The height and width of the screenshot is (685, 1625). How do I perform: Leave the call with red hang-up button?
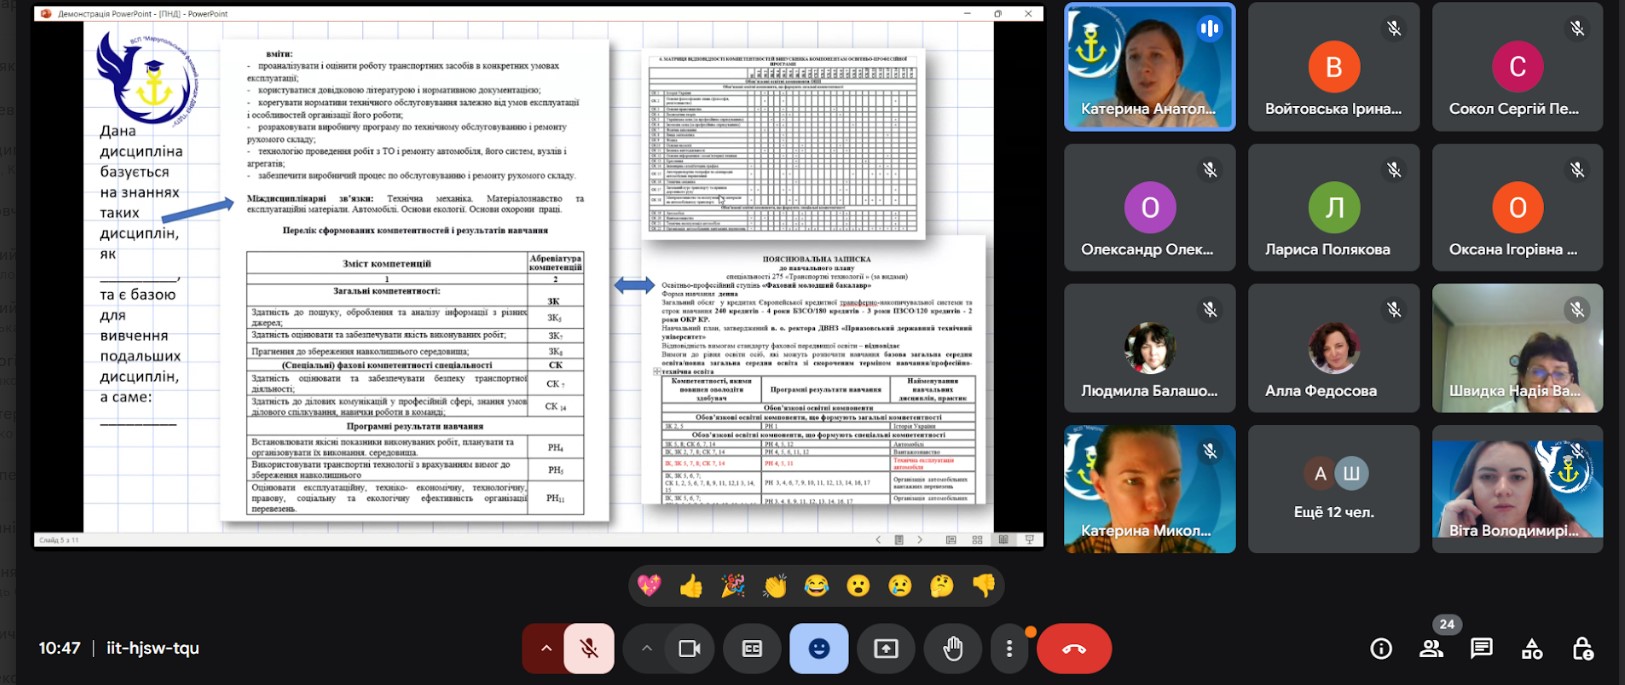point(1074,649)
